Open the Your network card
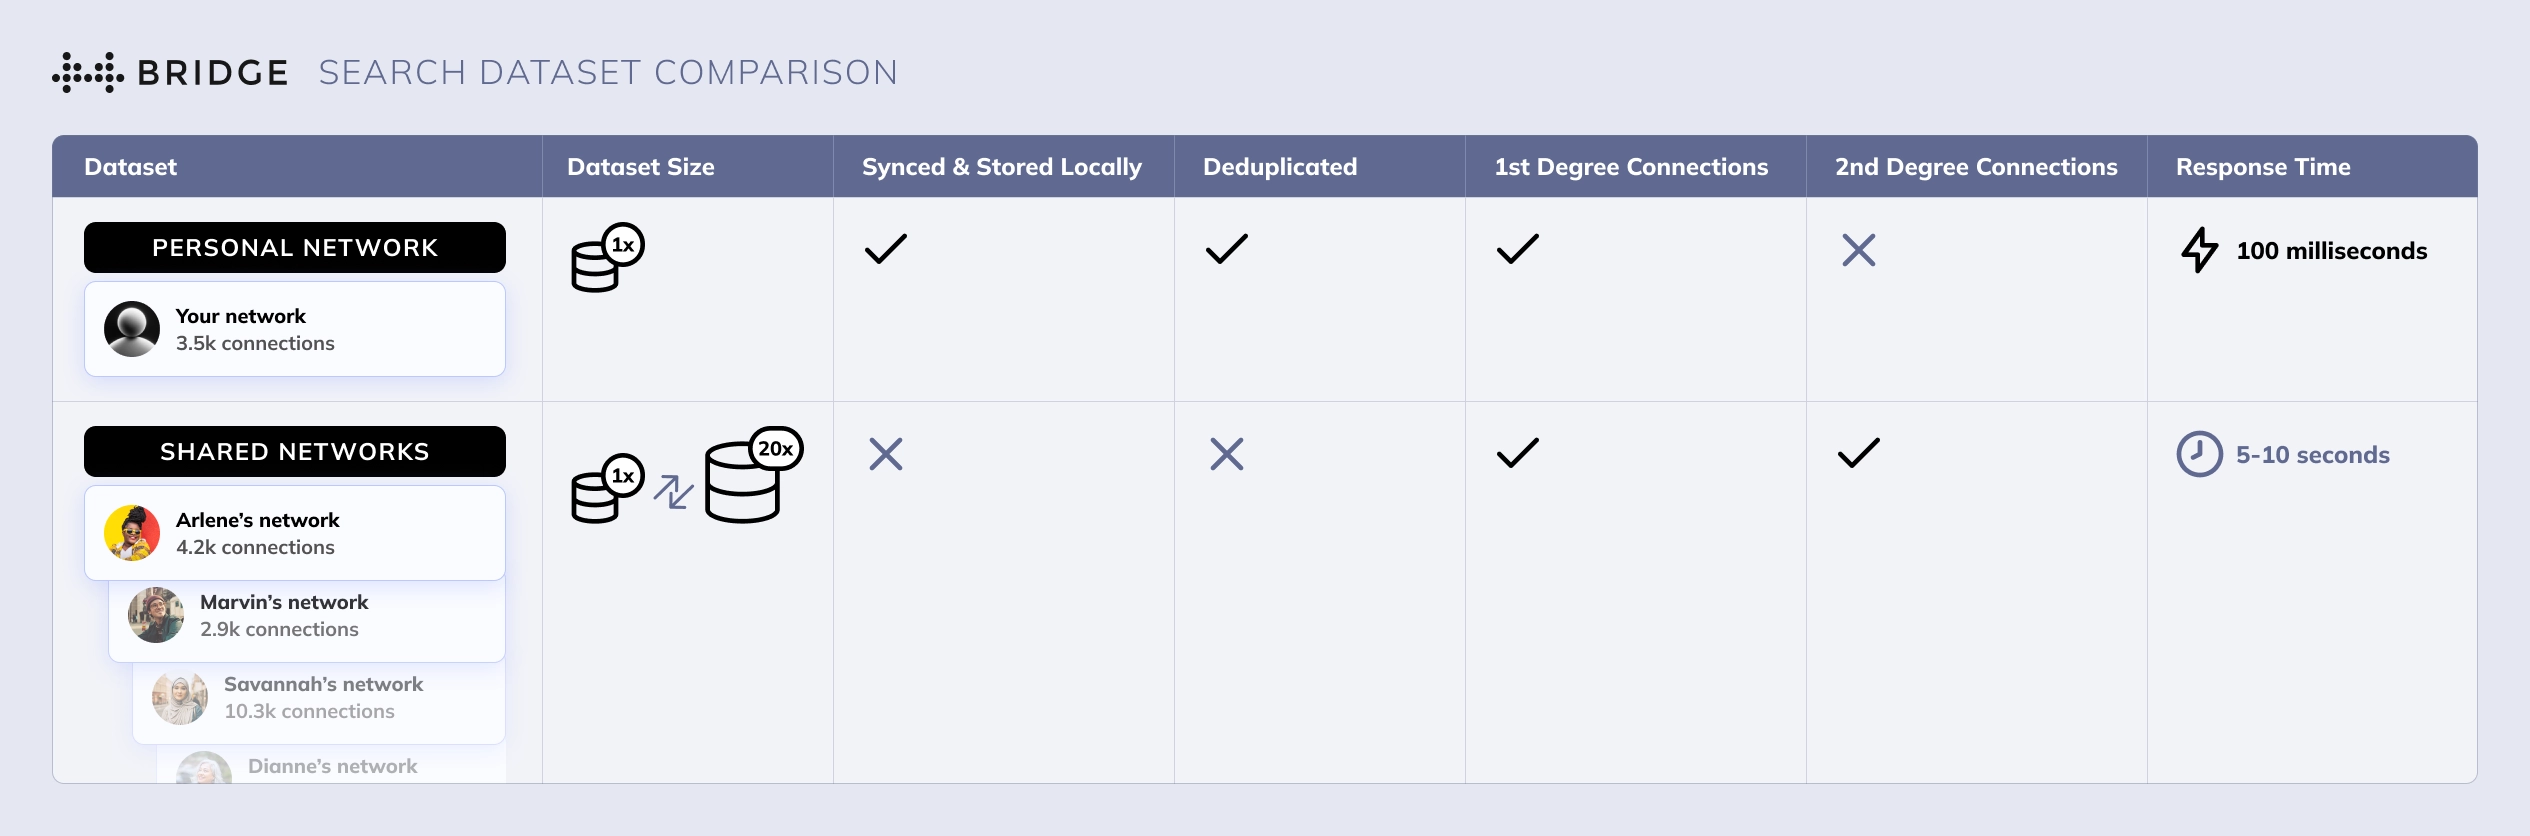 point(295,330)
